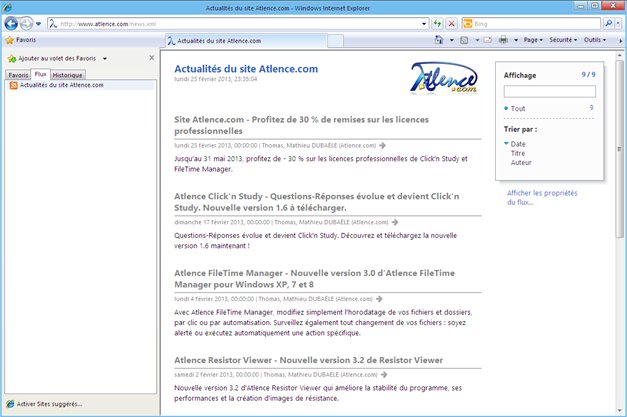Click the Read Mail toolbar icon

point(487,40)
